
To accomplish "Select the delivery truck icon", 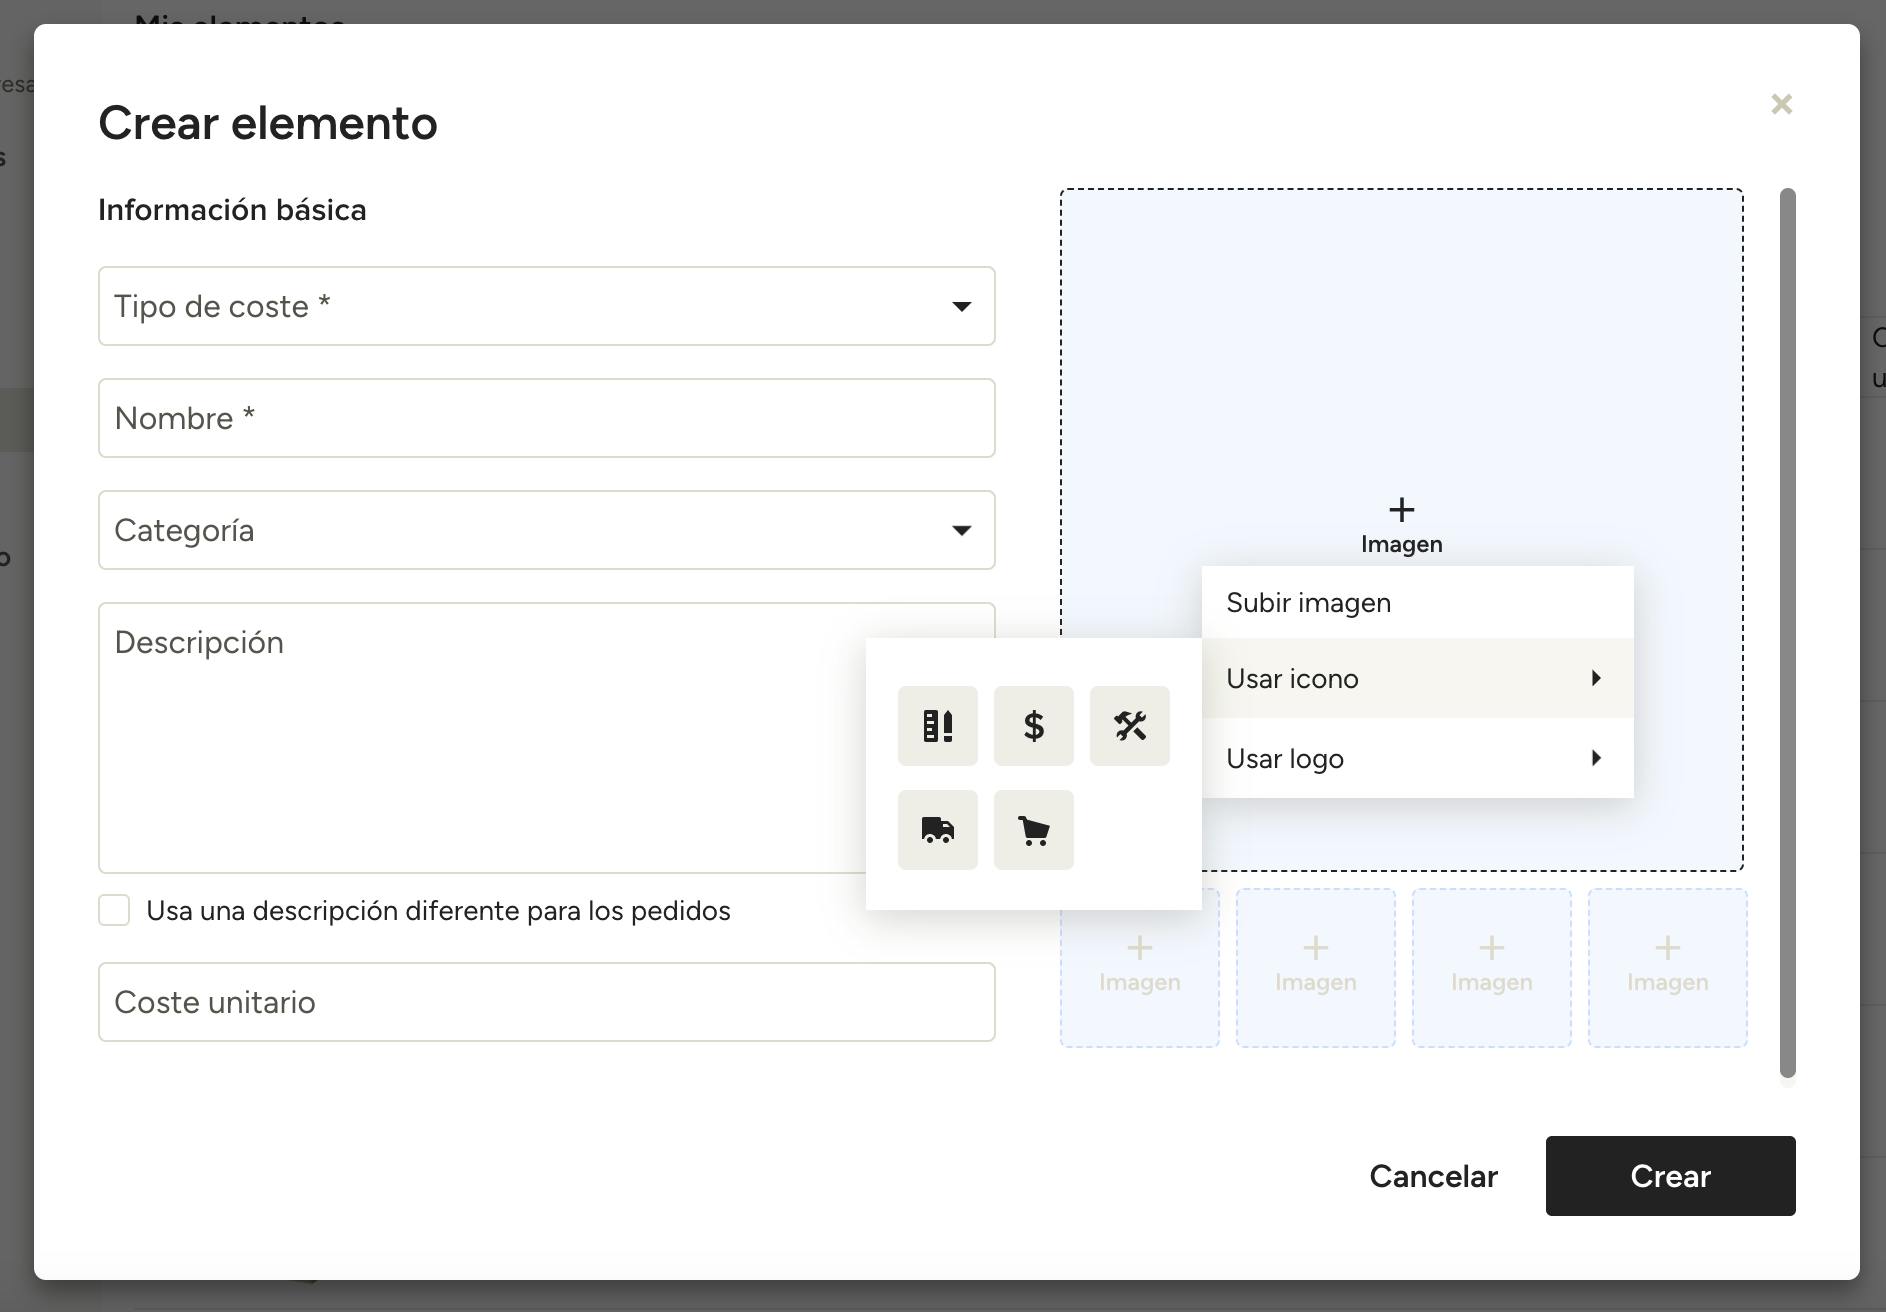I will click(937, 830).
